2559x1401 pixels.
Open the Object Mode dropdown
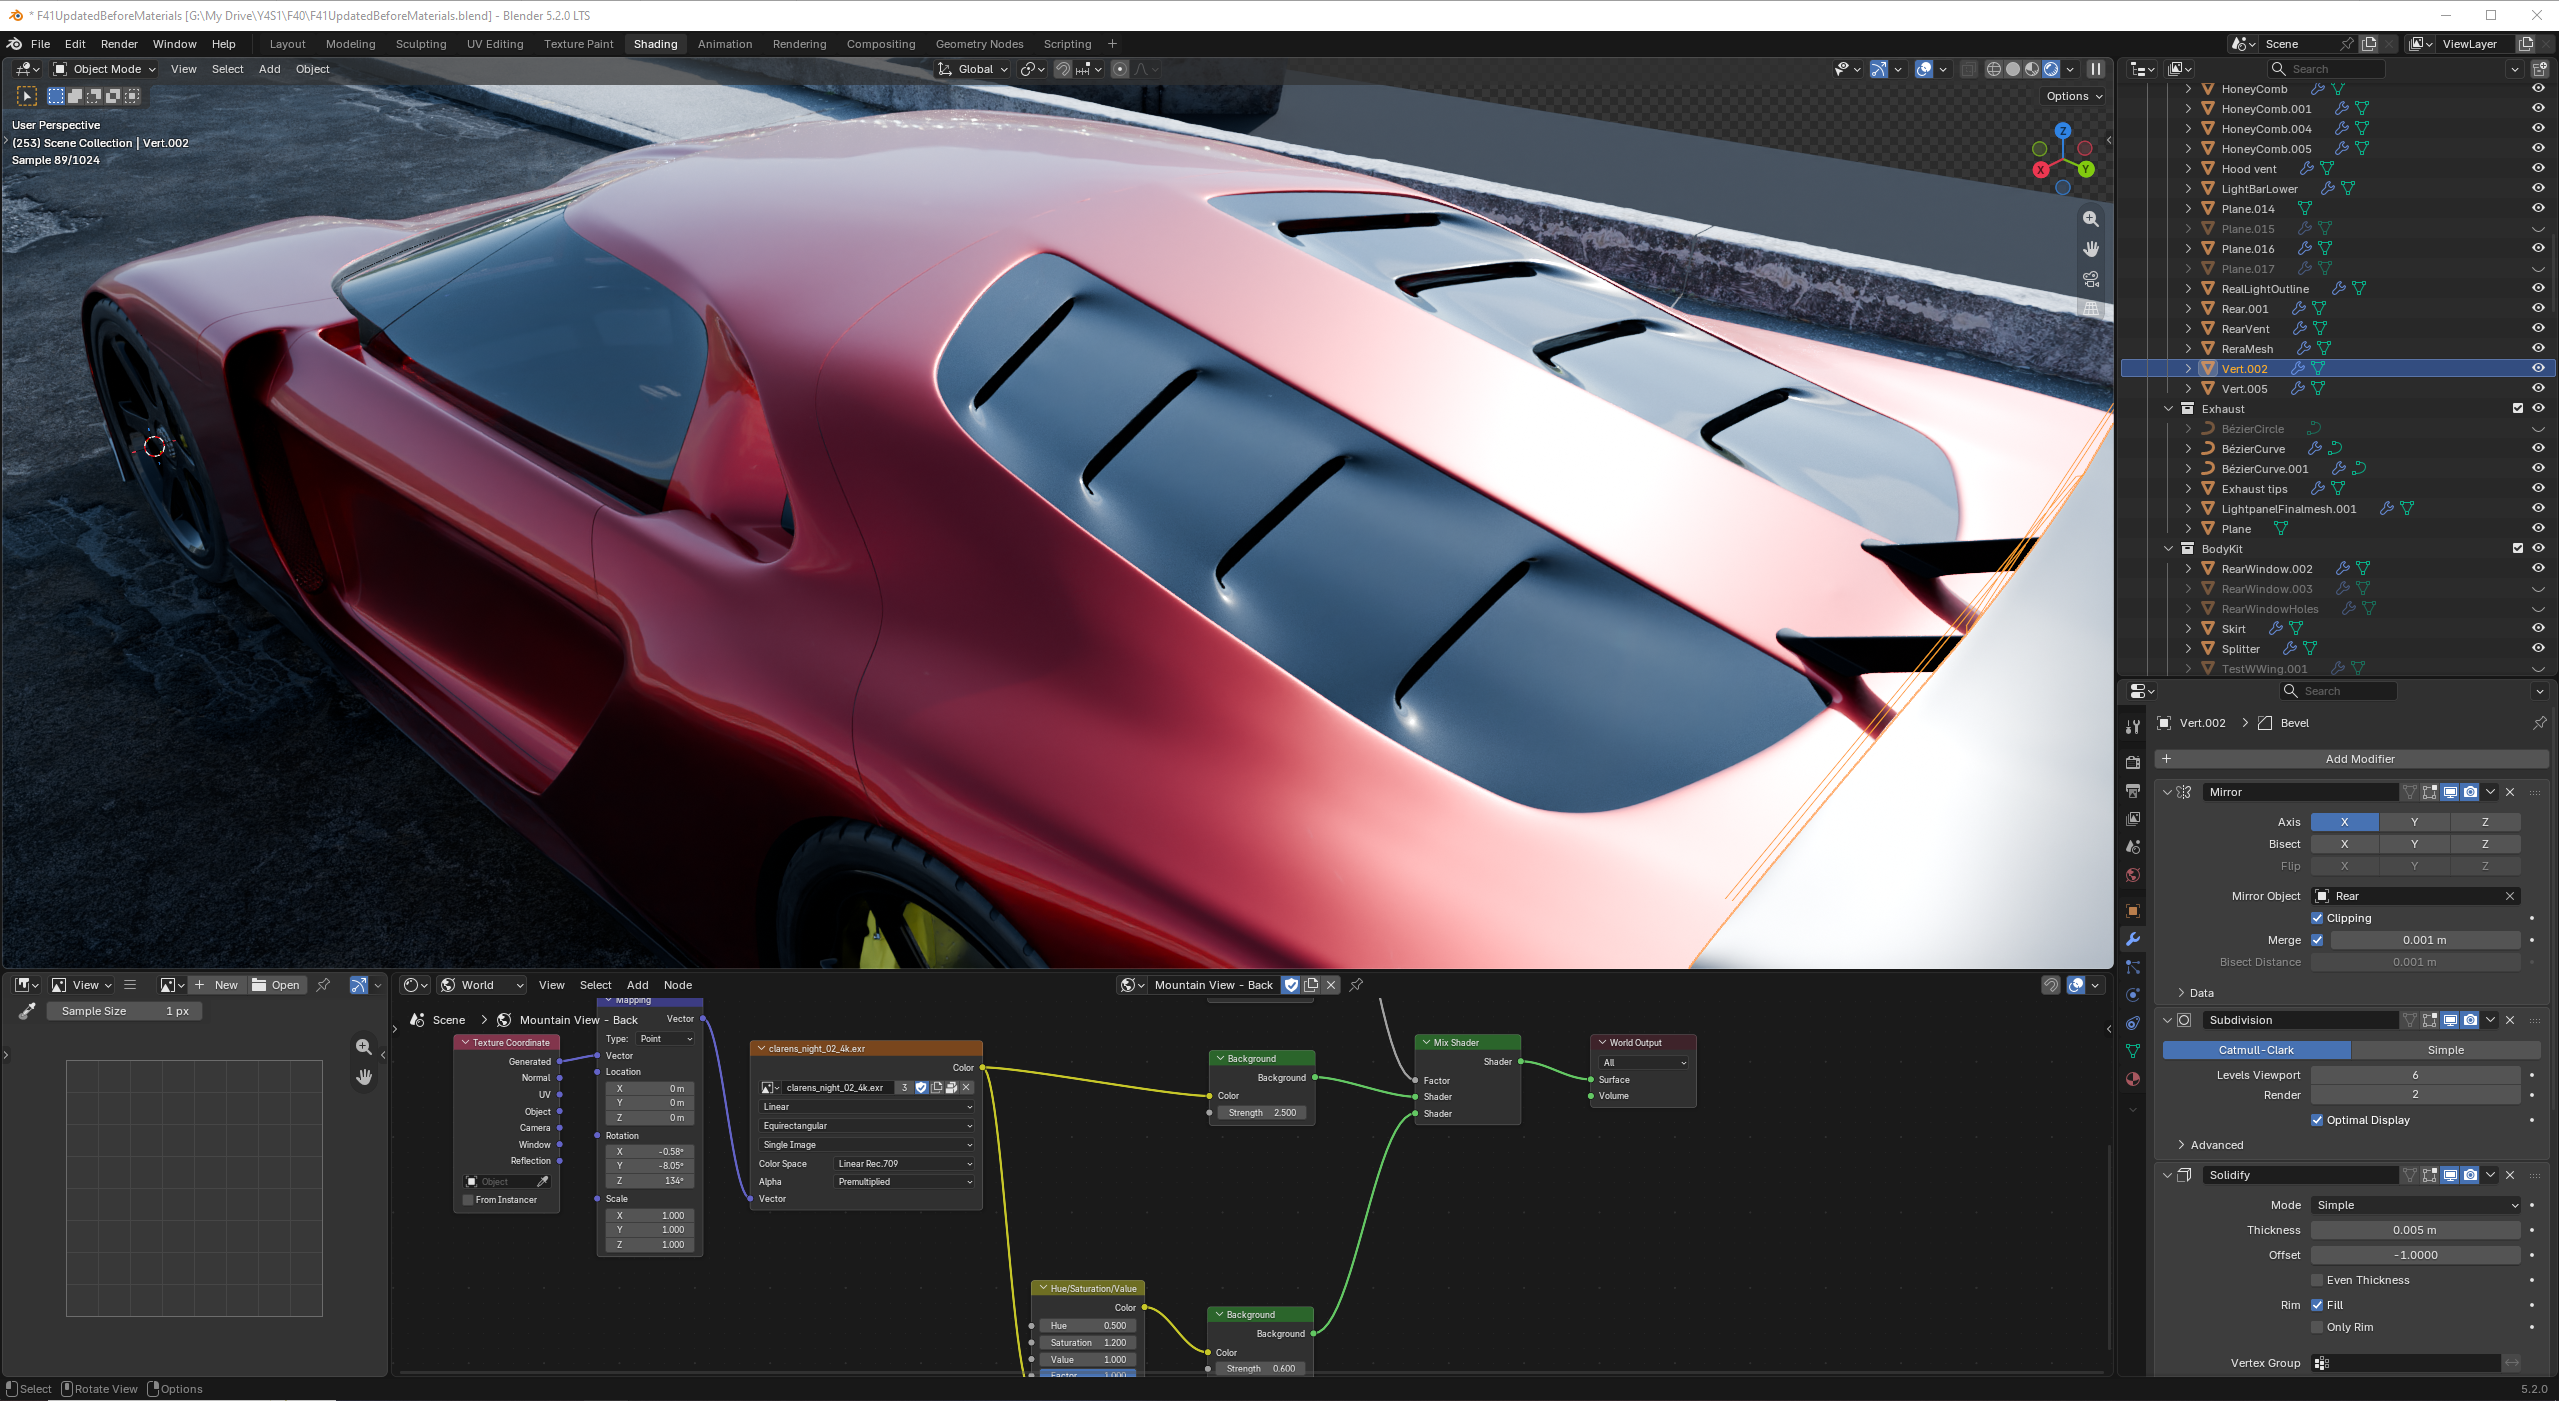pos(104,69)
